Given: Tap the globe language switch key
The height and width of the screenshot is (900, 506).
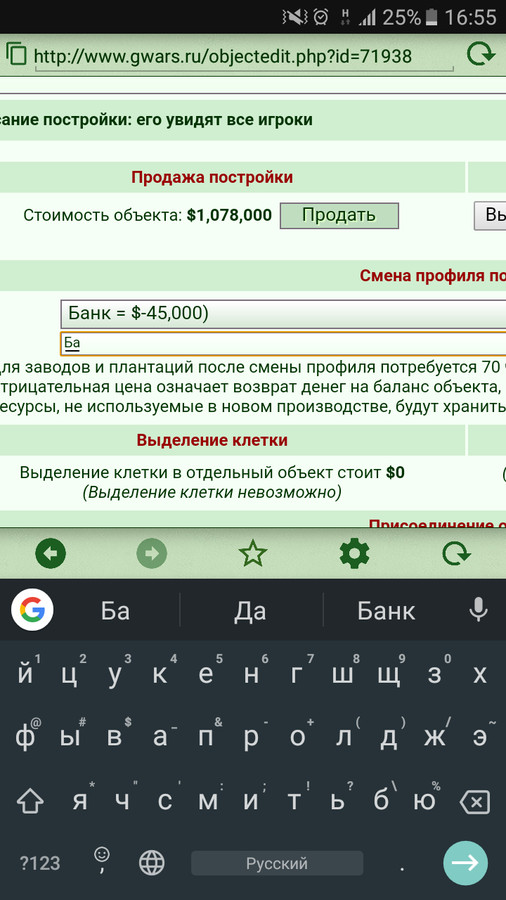Looking at the screenshot, I should (152, 863).
